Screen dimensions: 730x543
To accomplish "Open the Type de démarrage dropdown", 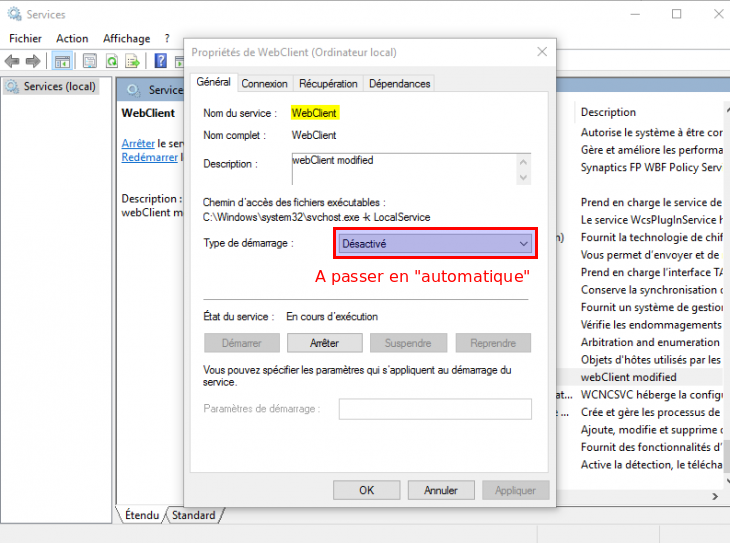I will [435, 243].
